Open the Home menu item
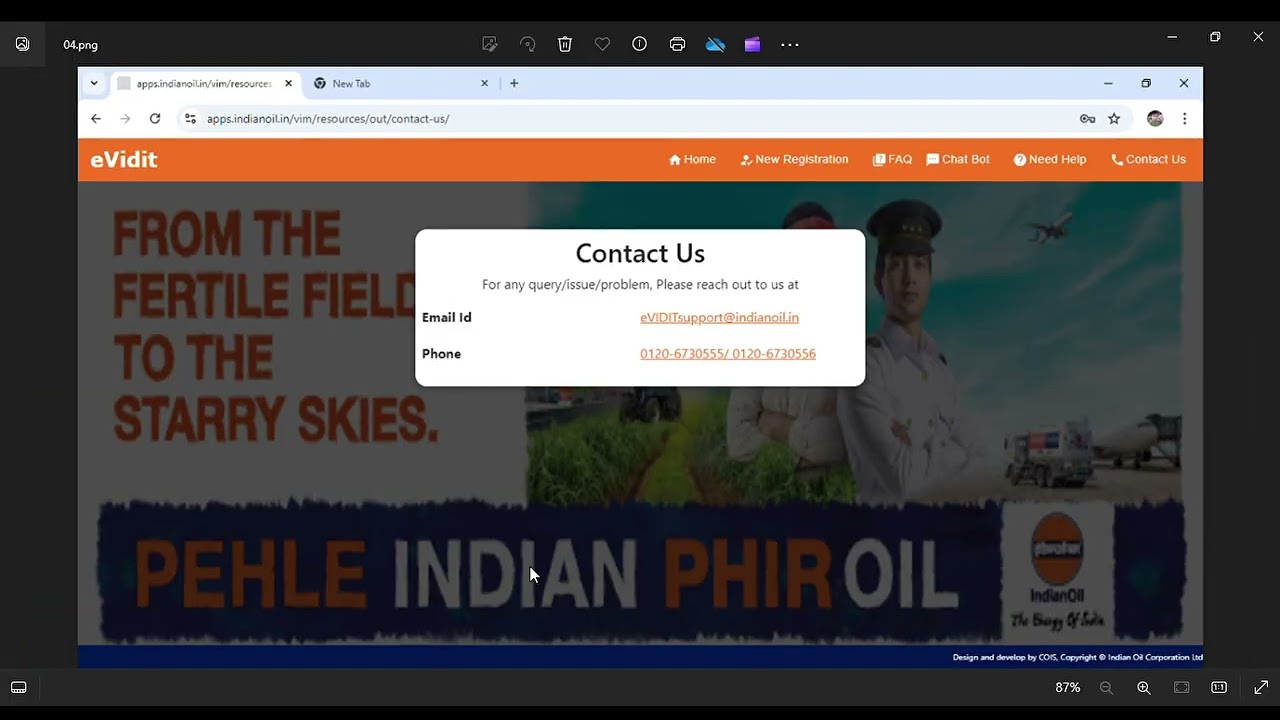Viewport: 1280px width, 720px height. 692,159
